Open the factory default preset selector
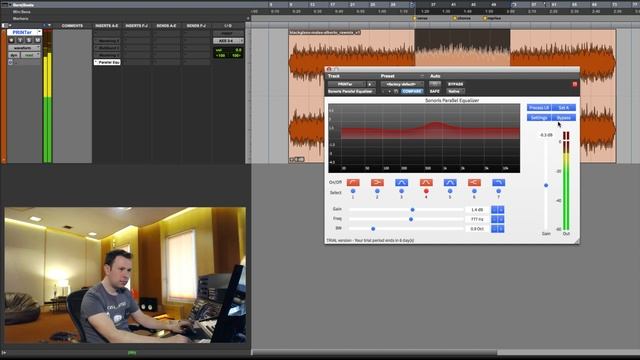 (x=402, y=84)
